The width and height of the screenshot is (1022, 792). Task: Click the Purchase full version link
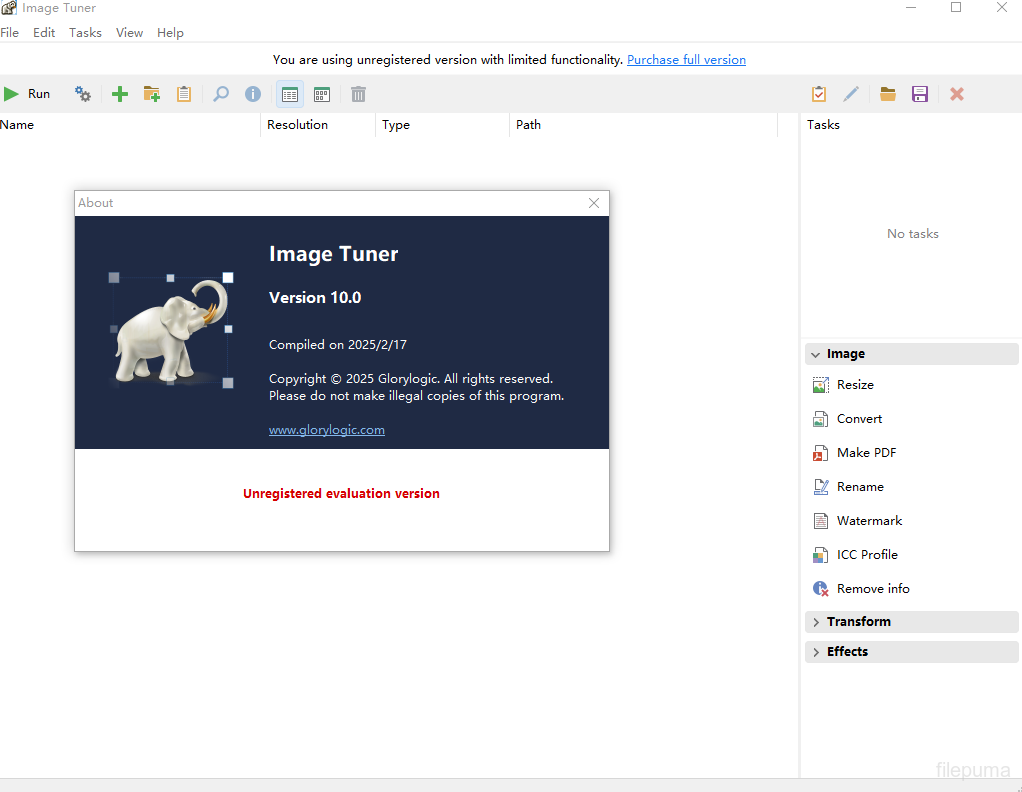(x=686, y=59)
